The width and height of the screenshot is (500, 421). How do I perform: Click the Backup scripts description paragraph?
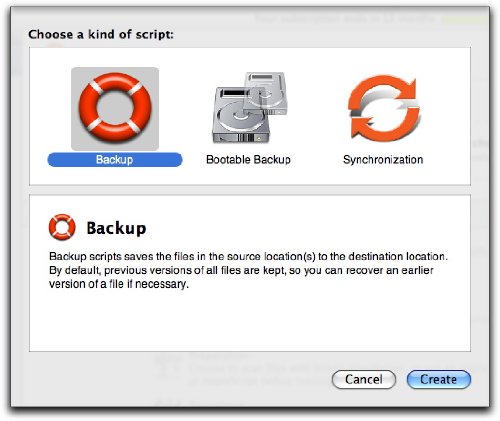coord(248,270)
